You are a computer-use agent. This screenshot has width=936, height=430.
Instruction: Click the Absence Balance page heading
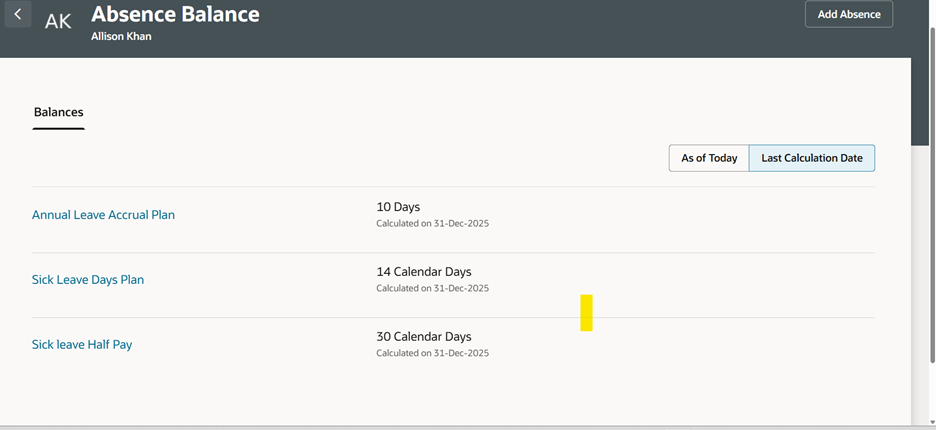pos(175,15)
